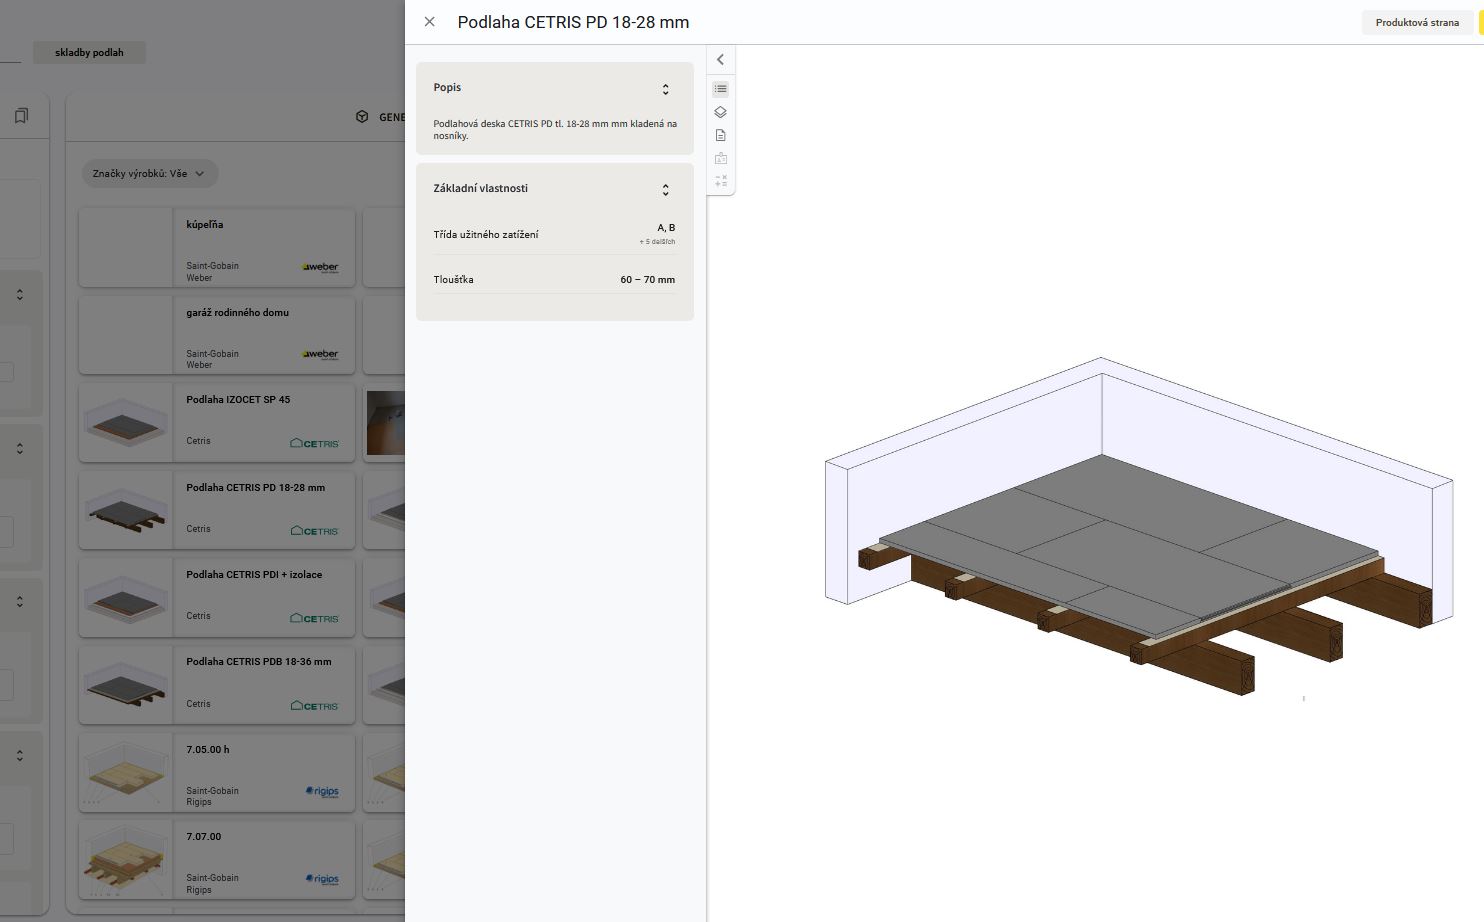The width and height of the screenshot is (1484, 922).
Task: Collapse the Základní vlastnosti section
Action: tap(665, 189)
